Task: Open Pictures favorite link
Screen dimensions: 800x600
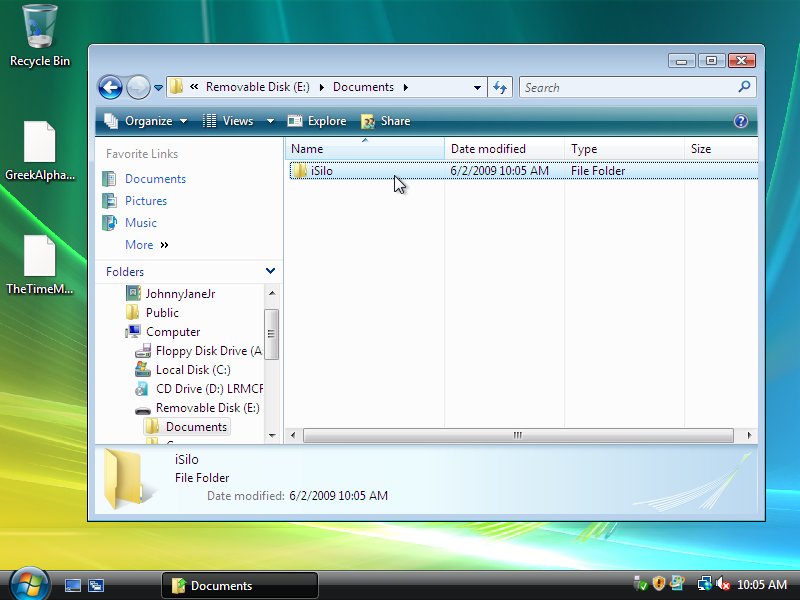Action: 146,201
